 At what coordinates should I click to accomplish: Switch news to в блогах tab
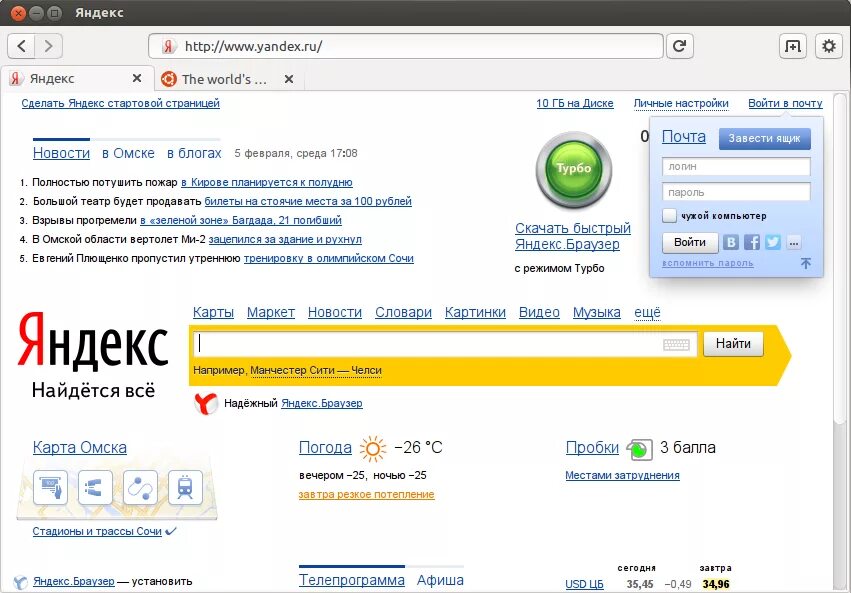click(x=194, y=154)
